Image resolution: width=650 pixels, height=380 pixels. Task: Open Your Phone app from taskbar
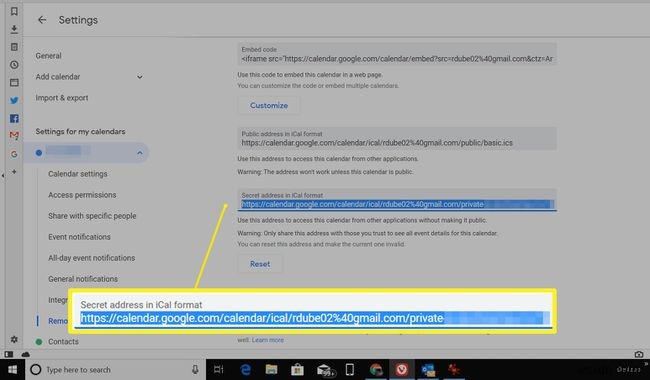click(x=350, y=370)
